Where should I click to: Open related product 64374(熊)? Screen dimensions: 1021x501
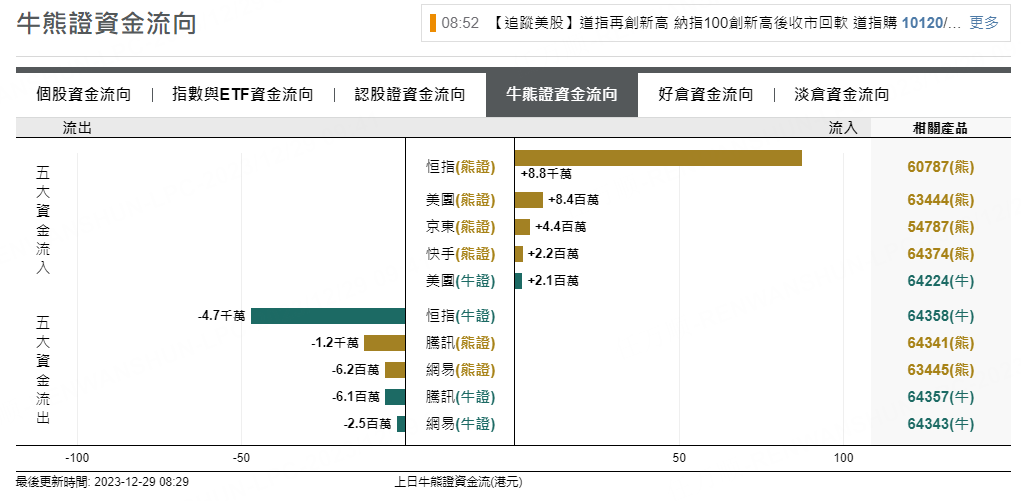tap(940, 254)
